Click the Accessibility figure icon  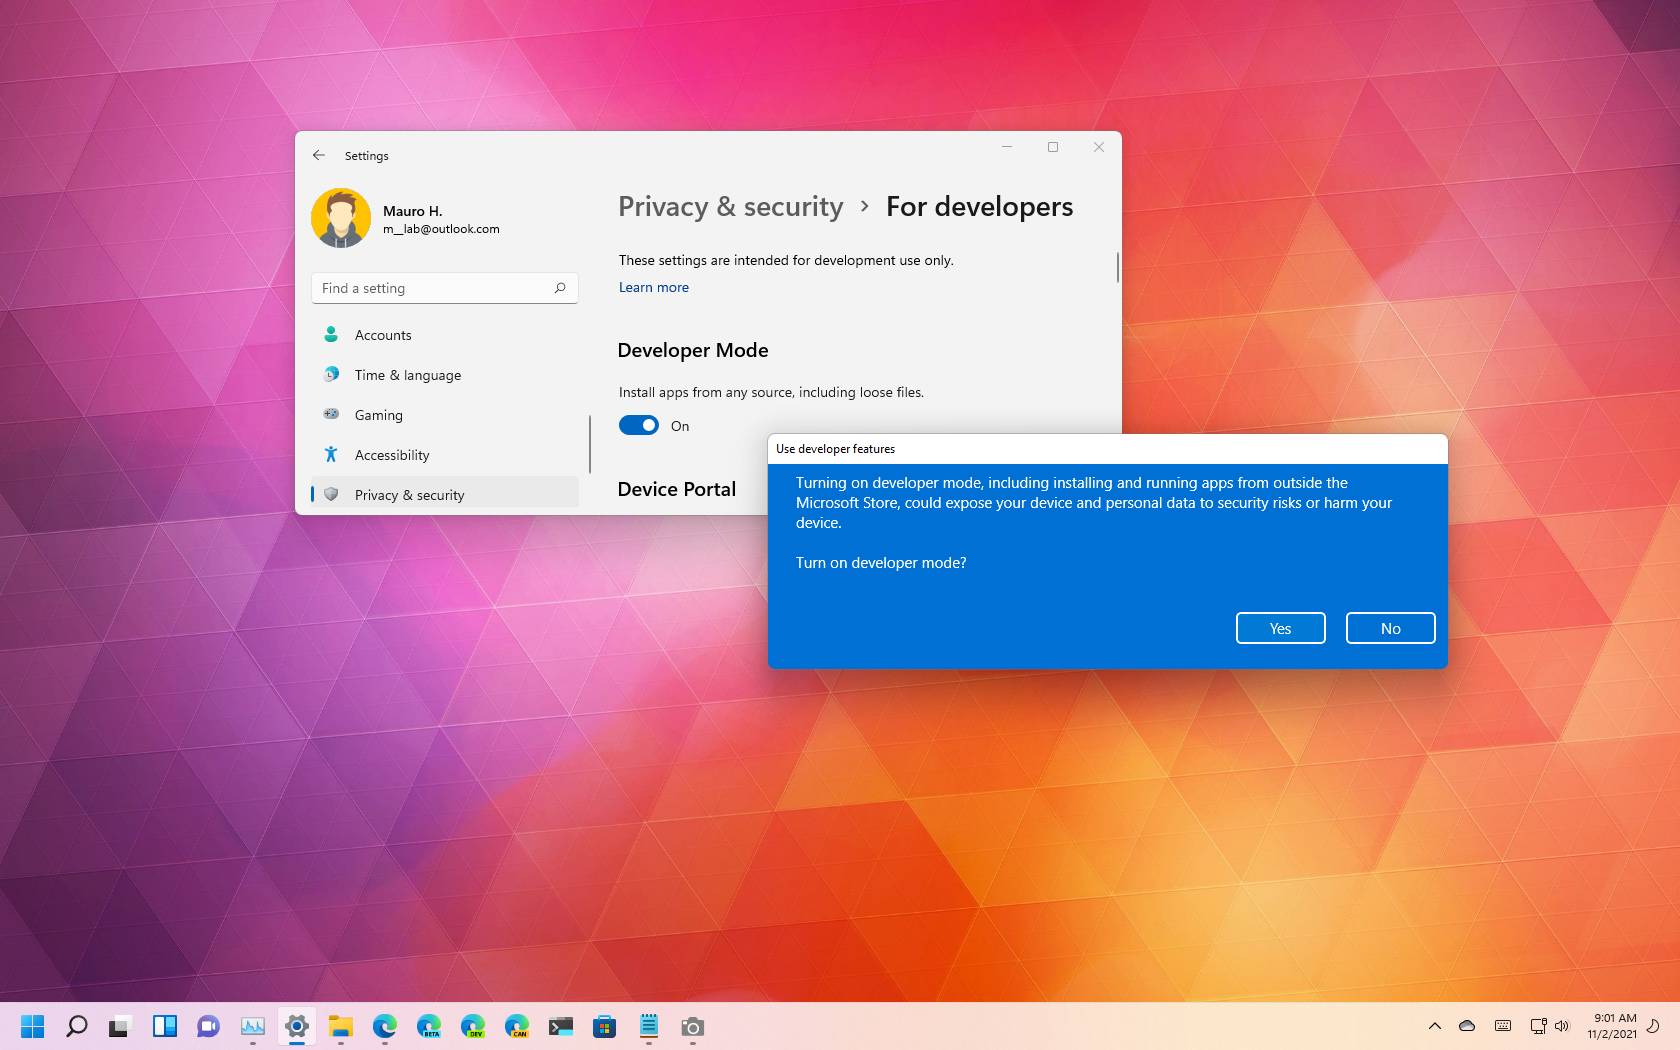click(x=331, y=454)
